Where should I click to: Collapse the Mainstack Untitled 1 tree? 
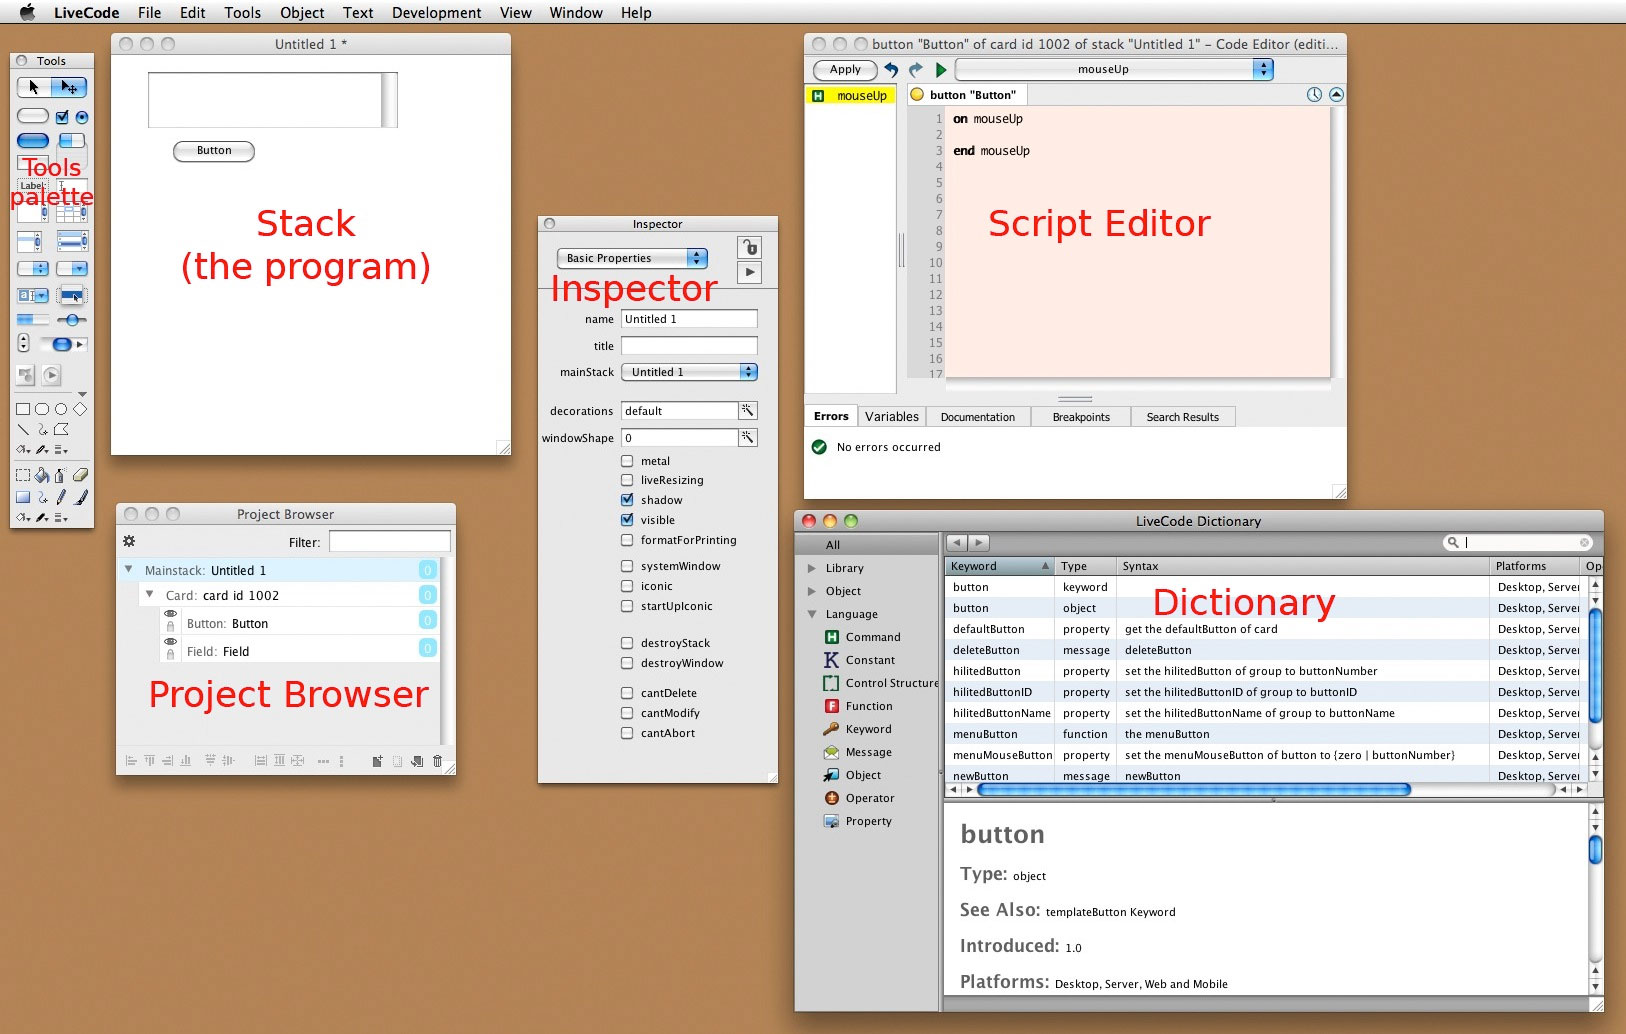pyautogui.click(x=128, y=569)
